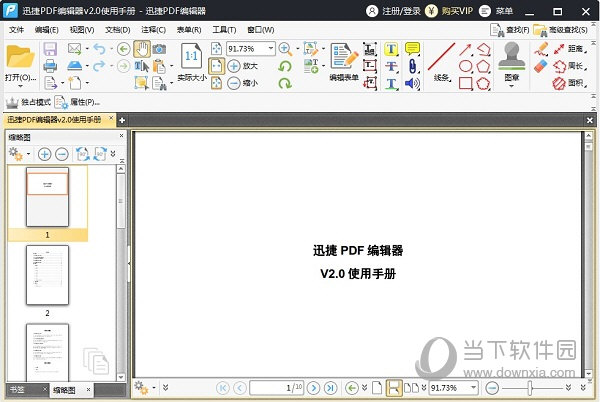
Task: Click the save disk icon
Action: [x=50, y=49]
